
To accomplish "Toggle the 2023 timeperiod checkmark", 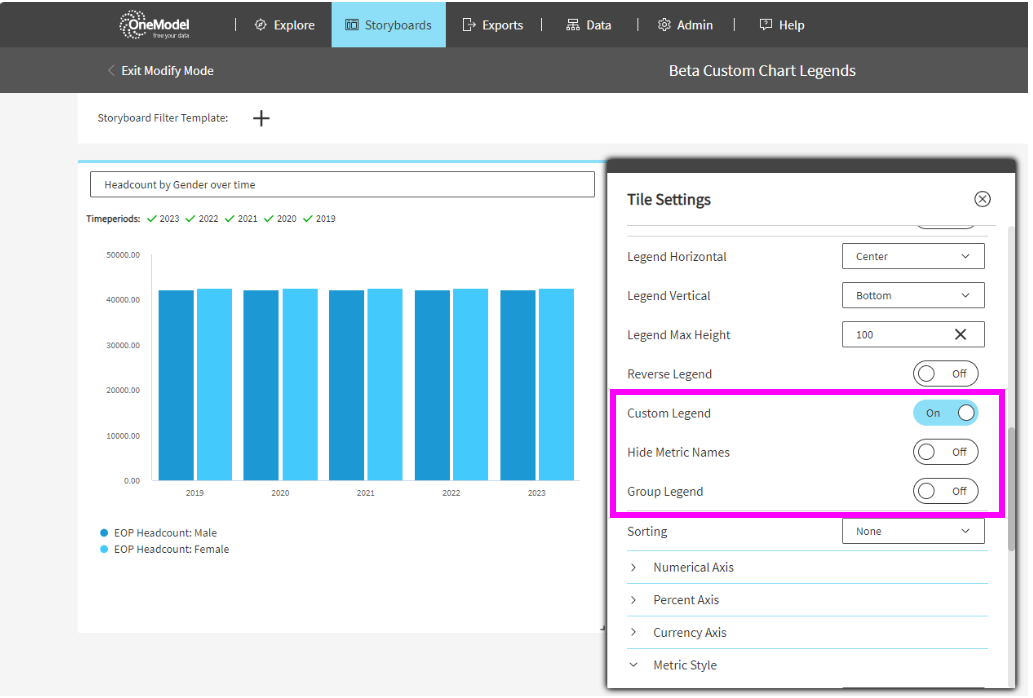I will (152, 218).
